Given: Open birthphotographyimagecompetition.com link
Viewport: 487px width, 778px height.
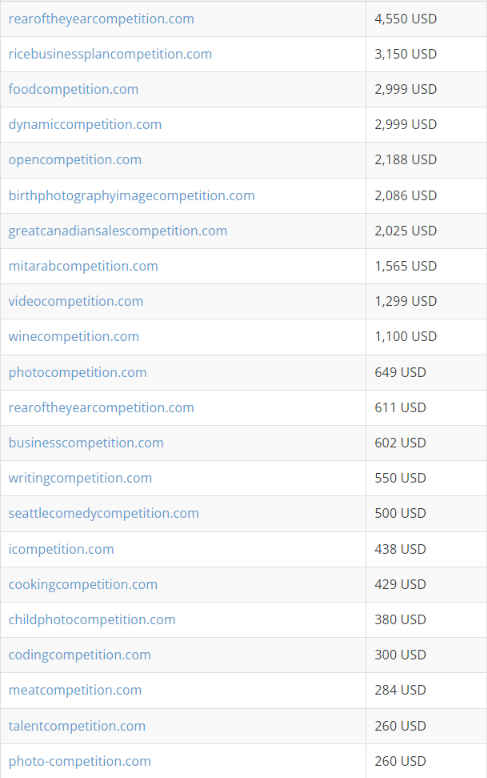Looking at the screenshot, I should [x=131, y=195].
